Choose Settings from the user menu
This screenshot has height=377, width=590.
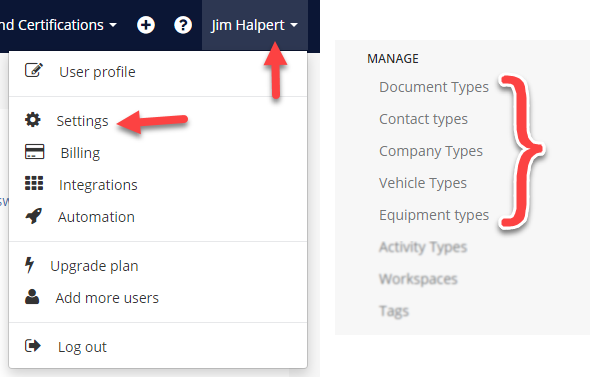click(x=158, y=121)
